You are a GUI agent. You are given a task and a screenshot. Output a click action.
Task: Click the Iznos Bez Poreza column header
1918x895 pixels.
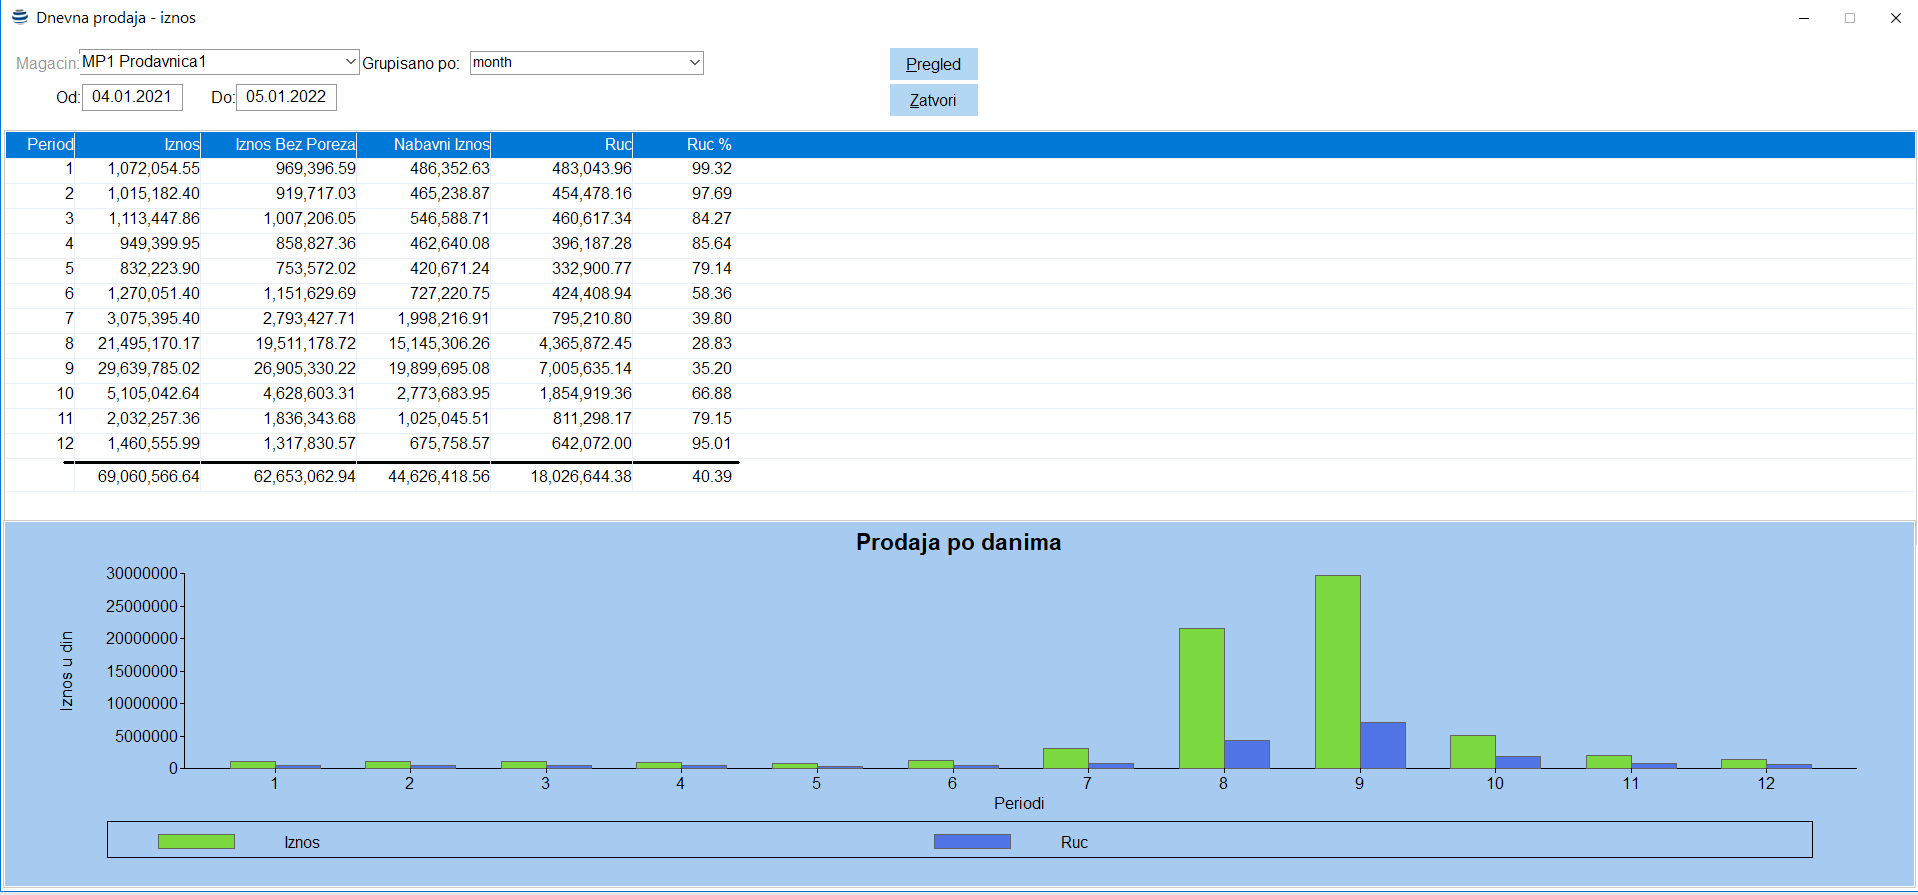(280, 145)
